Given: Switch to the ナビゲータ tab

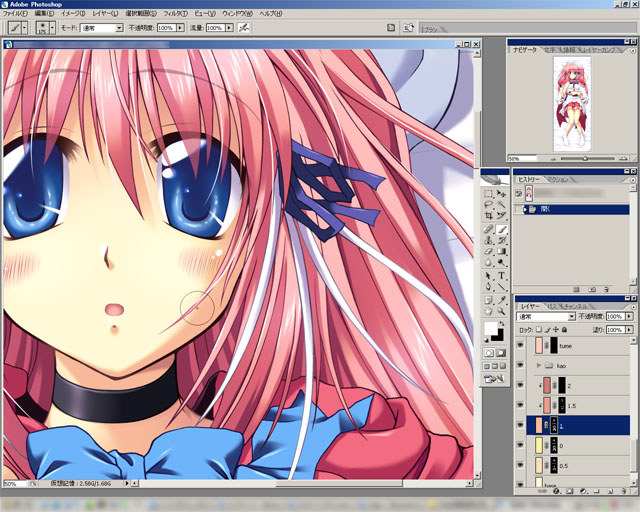Looking at the screenshot, I should [x=525, y=50].
